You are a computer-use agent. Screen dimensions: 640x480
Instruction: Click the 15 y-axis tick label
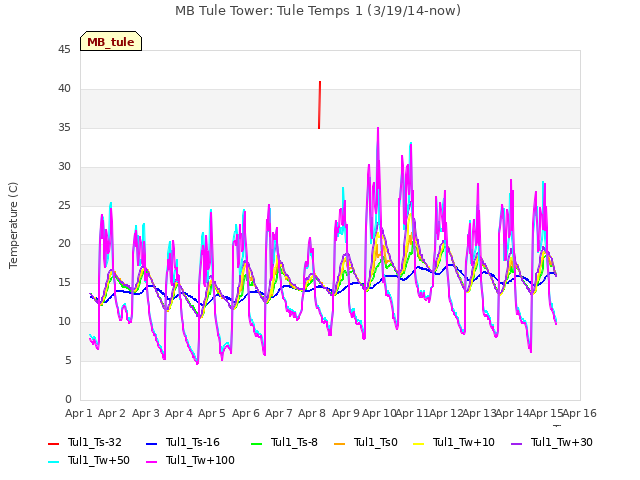pos(64,283)
